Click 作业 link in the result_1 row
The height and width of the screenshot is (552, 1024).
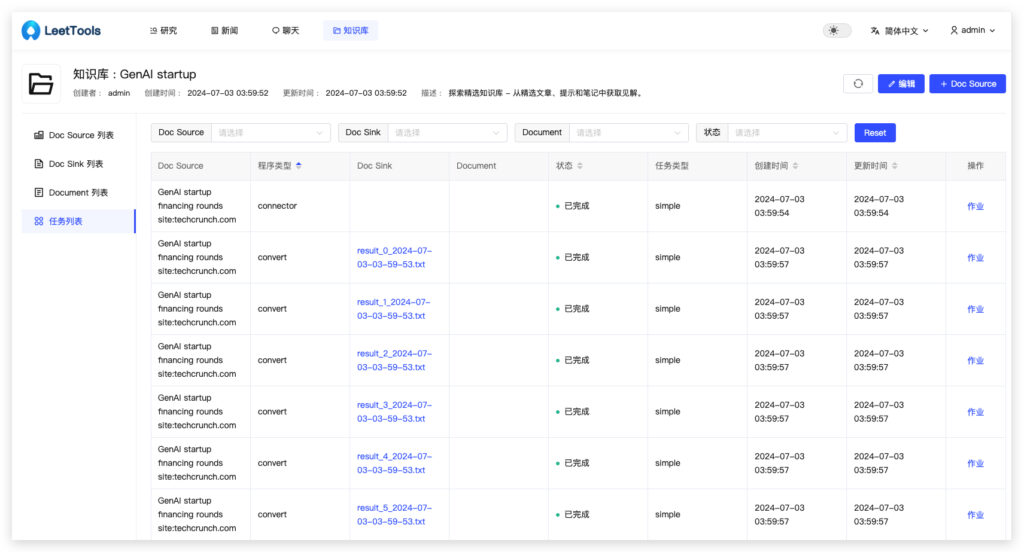click(x=975, y=309)
